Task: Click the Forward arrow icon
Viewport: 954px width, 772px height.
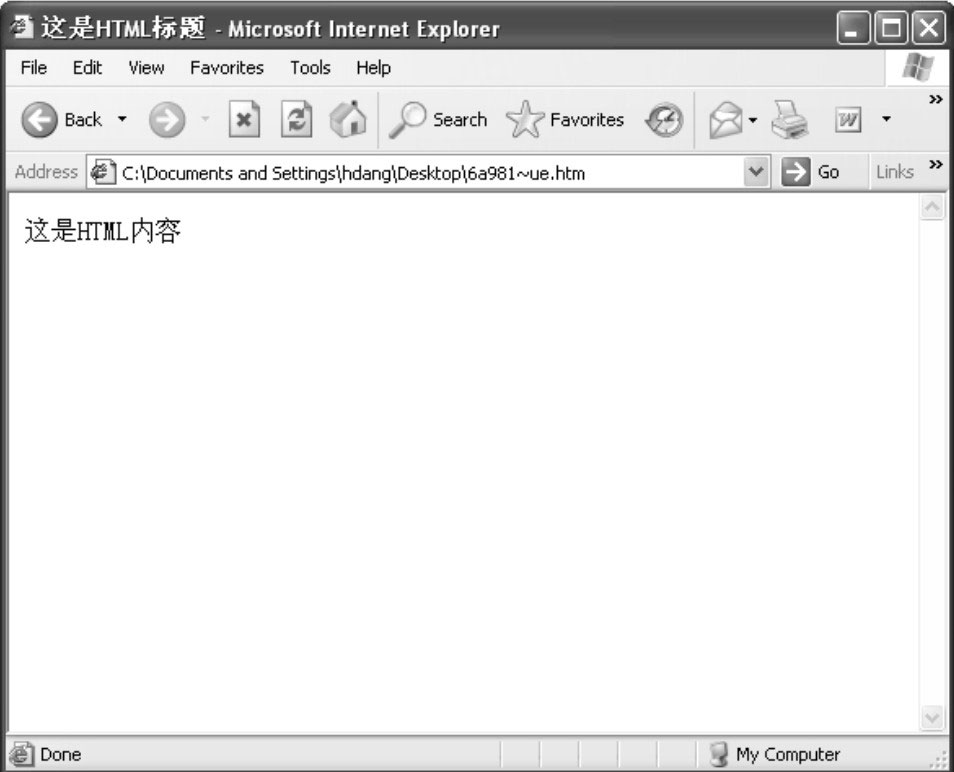Action: point(167,119)
